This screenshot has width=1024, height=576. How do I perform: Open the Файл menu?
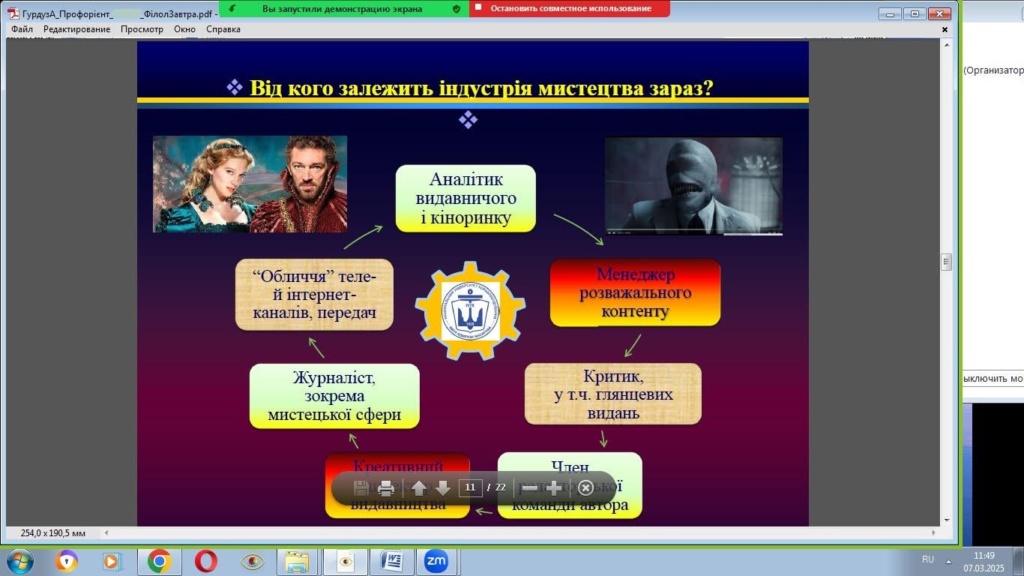coord(22,29)
